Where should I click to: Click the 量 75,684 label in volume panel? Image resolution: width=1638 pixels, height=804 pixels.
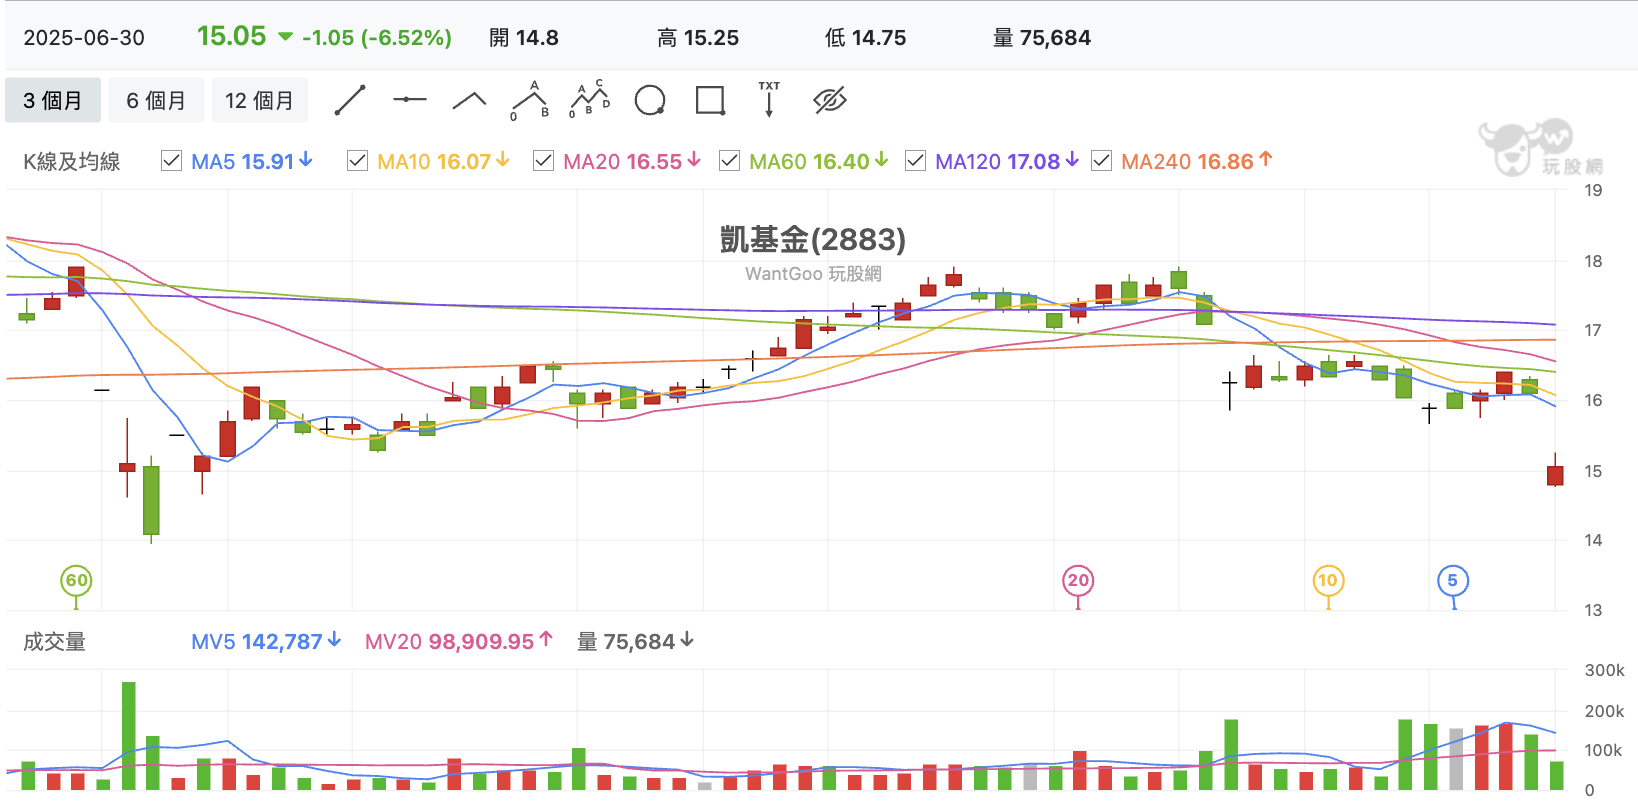636,642
